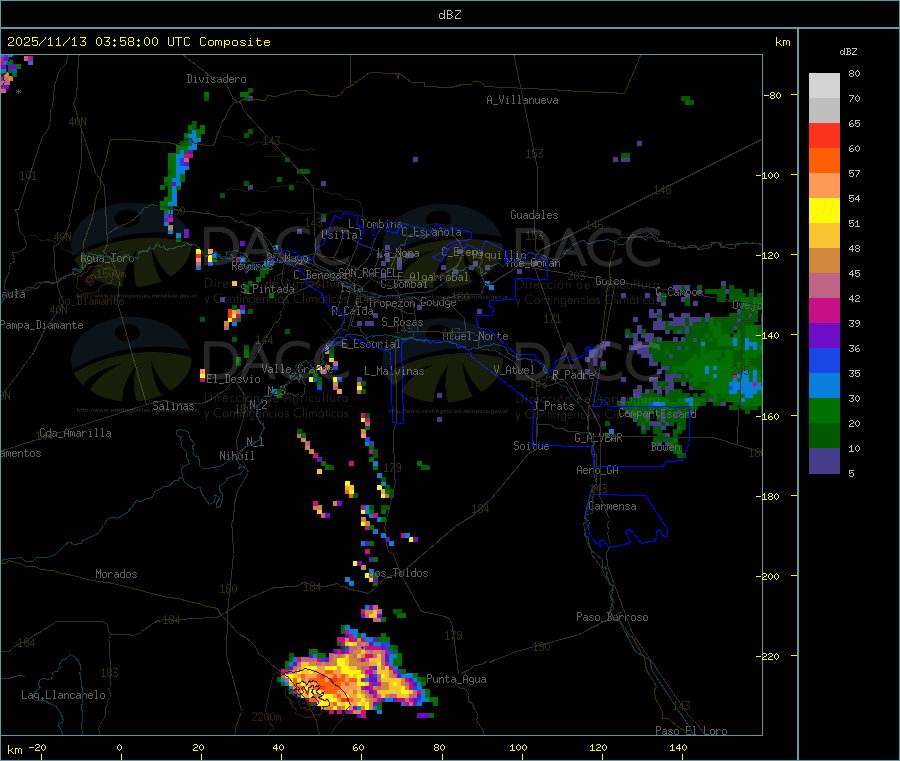Screen dimensions: 900x761
Task: Click the Morados place name
Action: pos(116,574)
